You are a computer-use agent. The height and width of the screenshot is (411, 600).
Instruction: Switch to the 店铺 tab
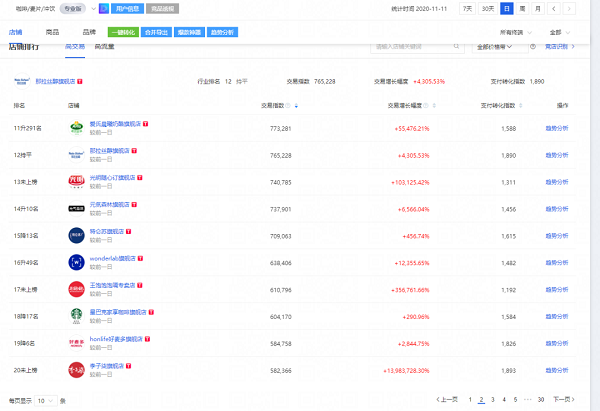coord(15,32)
